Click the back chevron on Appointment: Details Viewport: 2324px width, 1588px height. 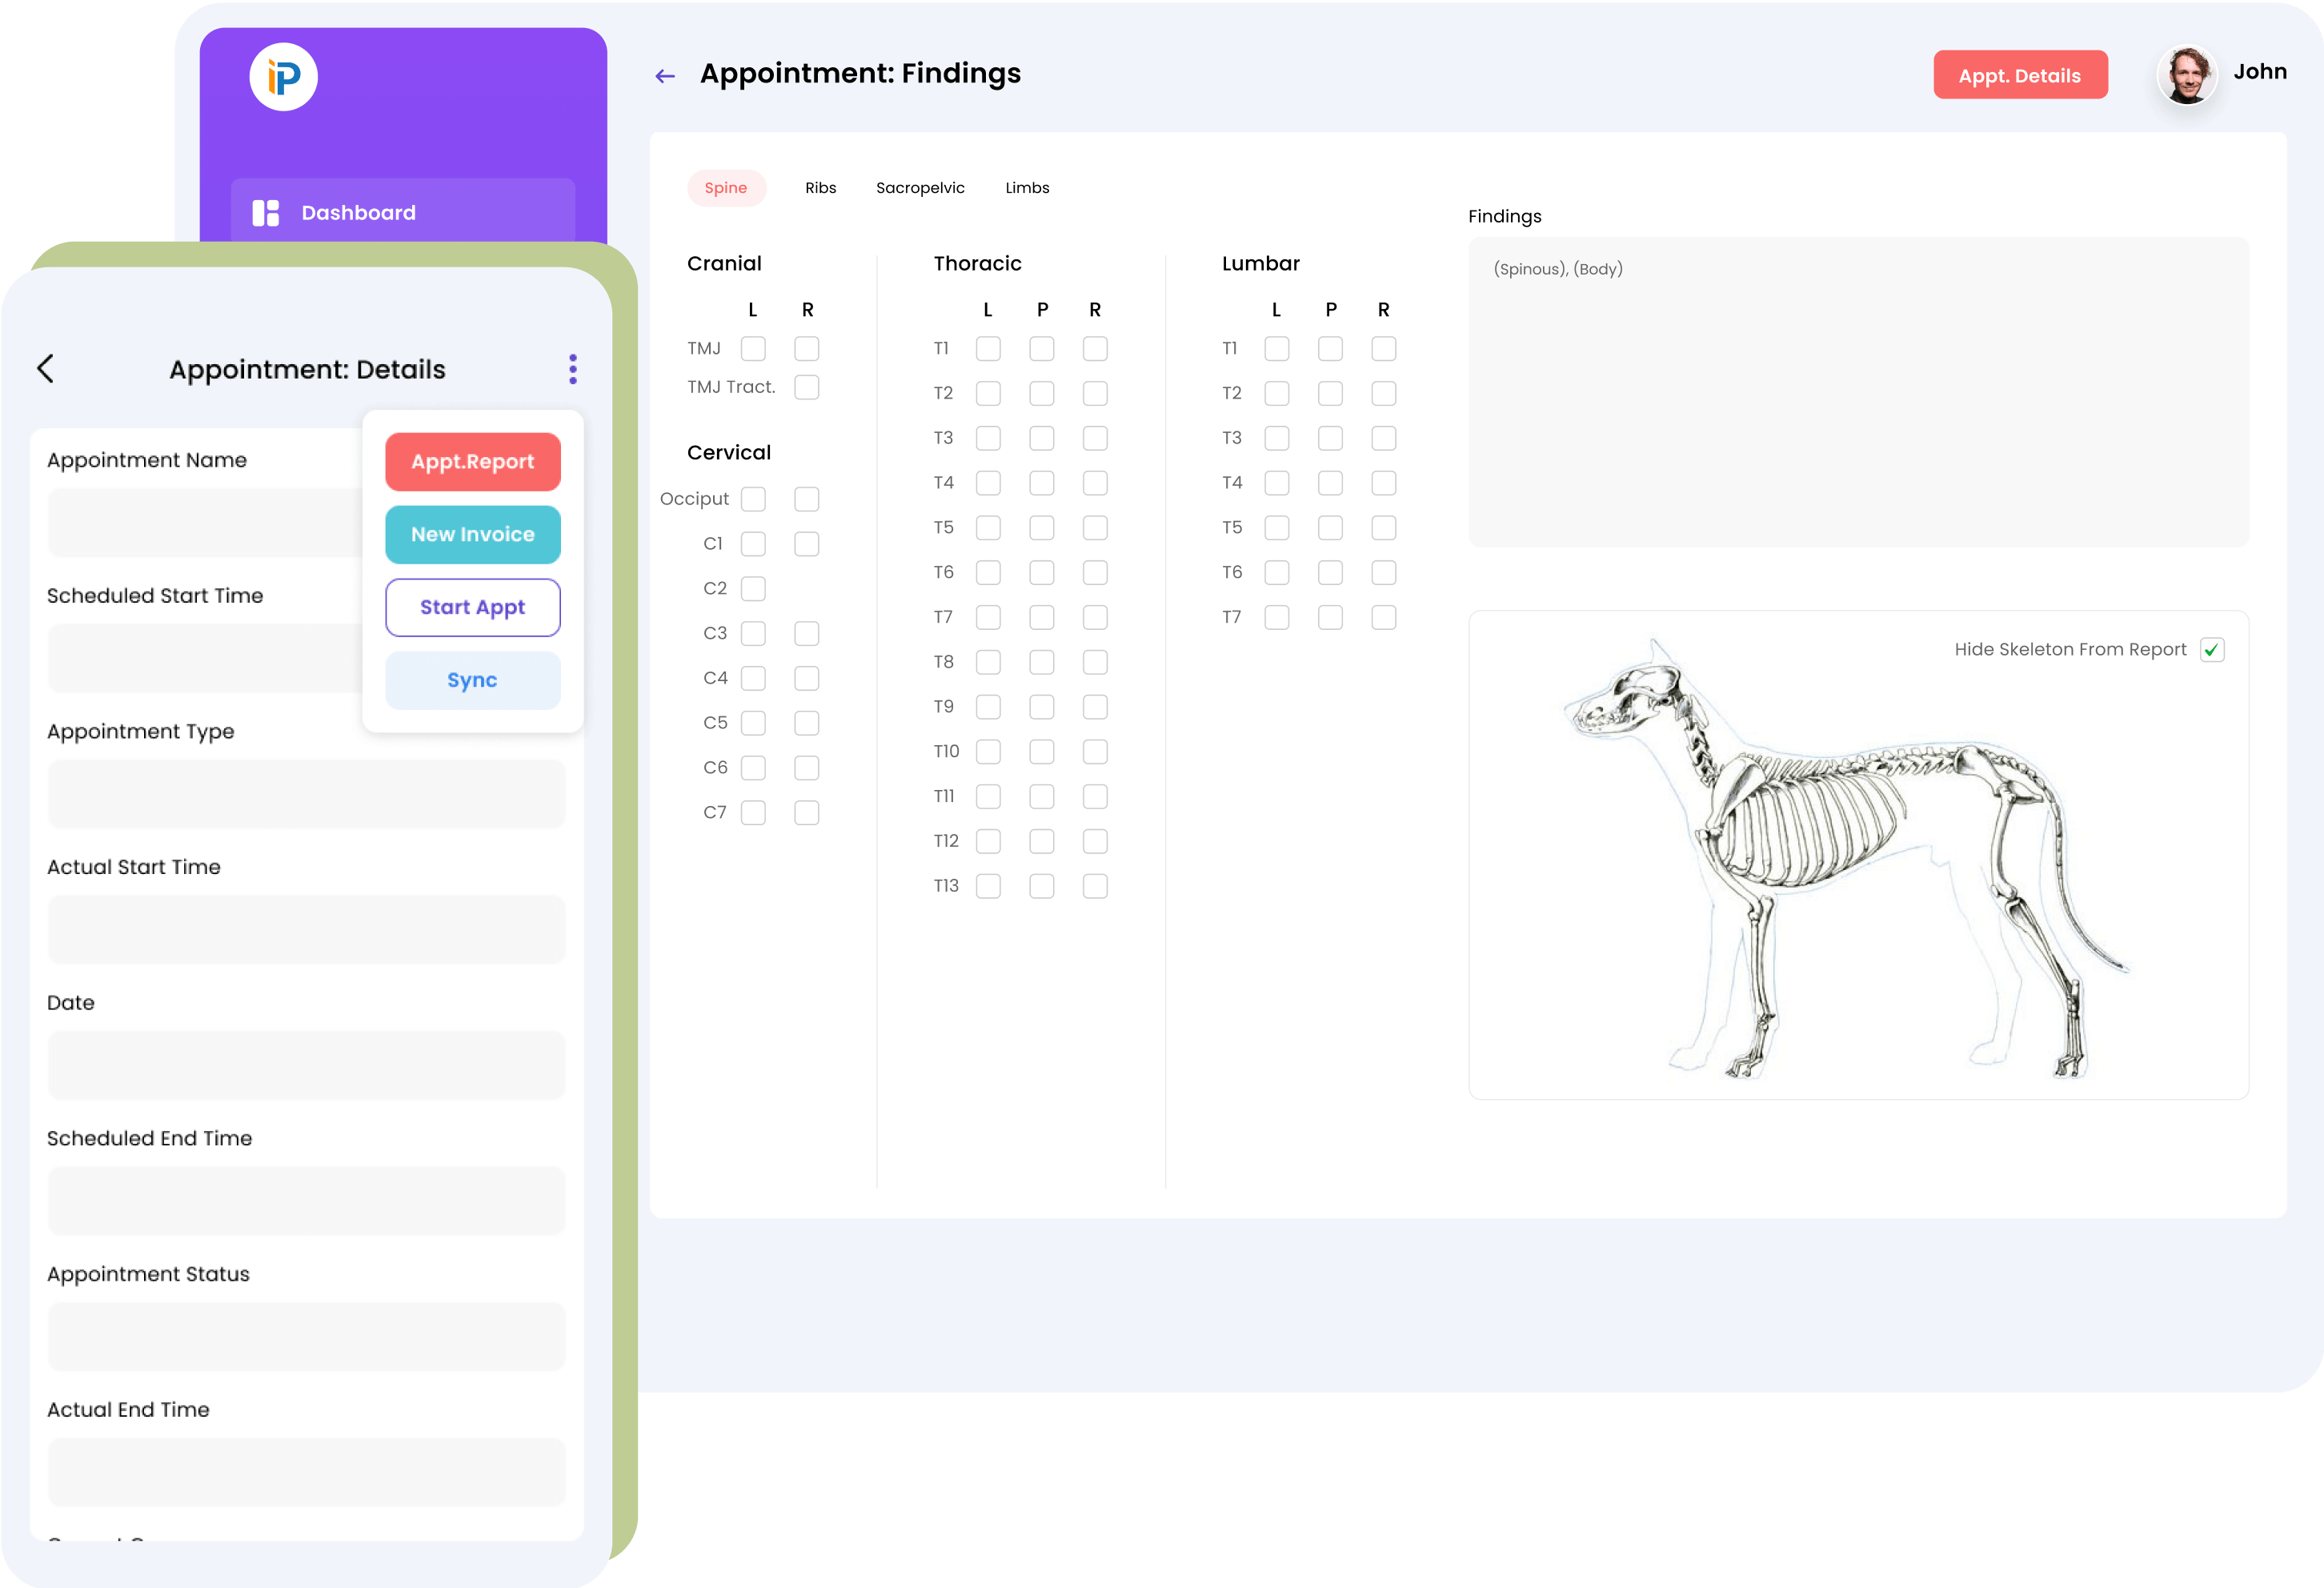(46, 368)
